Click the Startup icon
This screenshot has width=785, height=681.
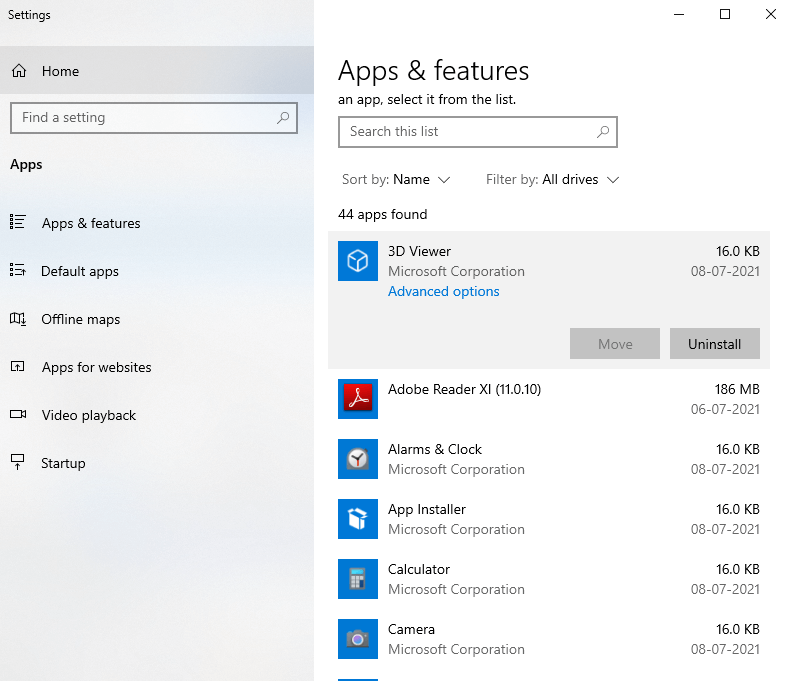tap(18, 462)
